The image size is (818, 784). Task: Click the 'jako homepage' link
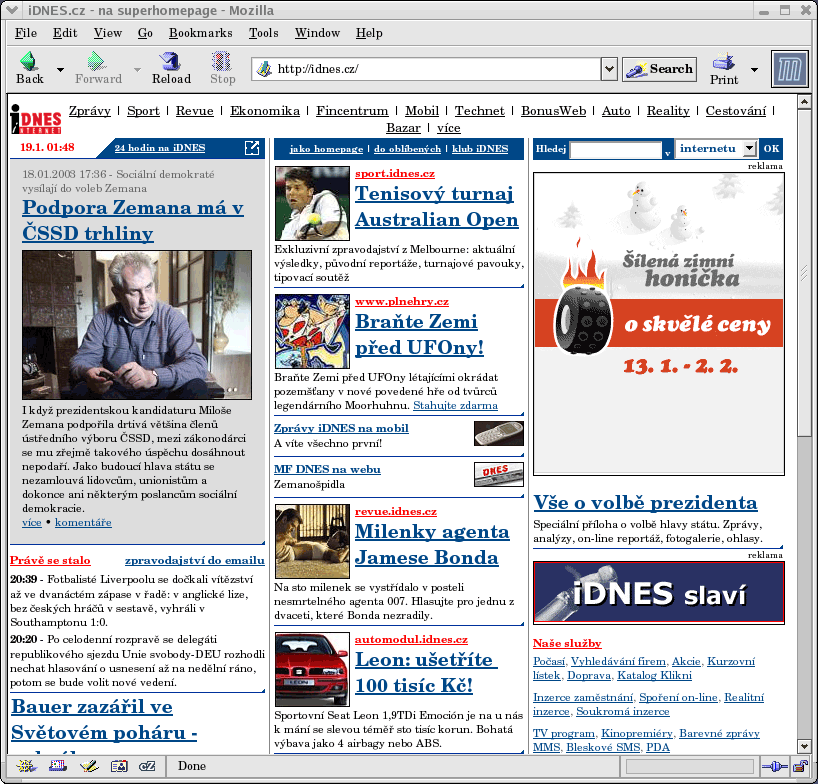[326, 149]
